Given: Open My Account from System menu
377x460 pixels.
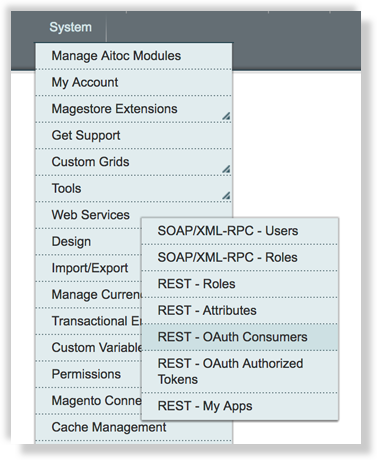Looking at the screenshot, I should click(x=134, y=82).
